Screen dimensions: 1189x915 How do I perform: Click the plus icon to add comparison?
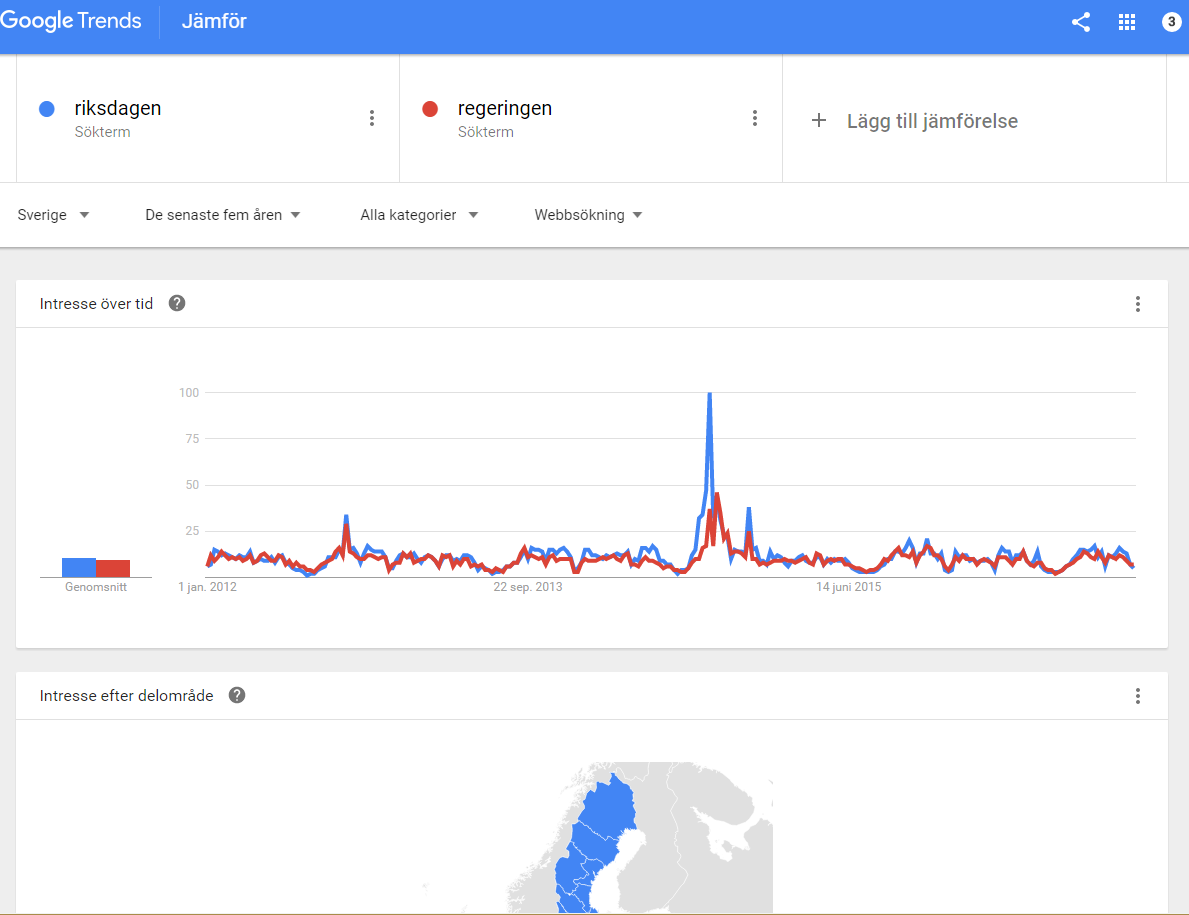click(x=819, y=120)
